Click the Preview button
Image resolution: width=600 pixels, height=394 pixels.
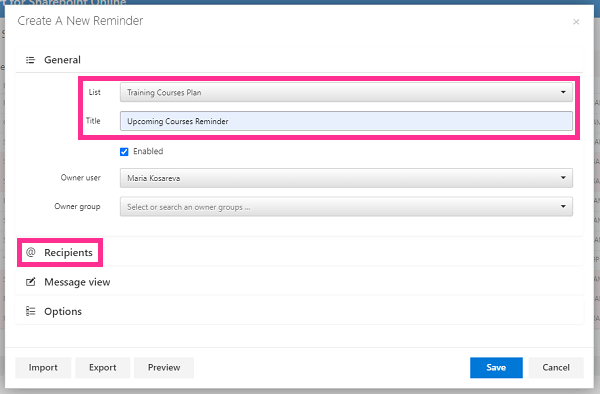pos(164,368)
